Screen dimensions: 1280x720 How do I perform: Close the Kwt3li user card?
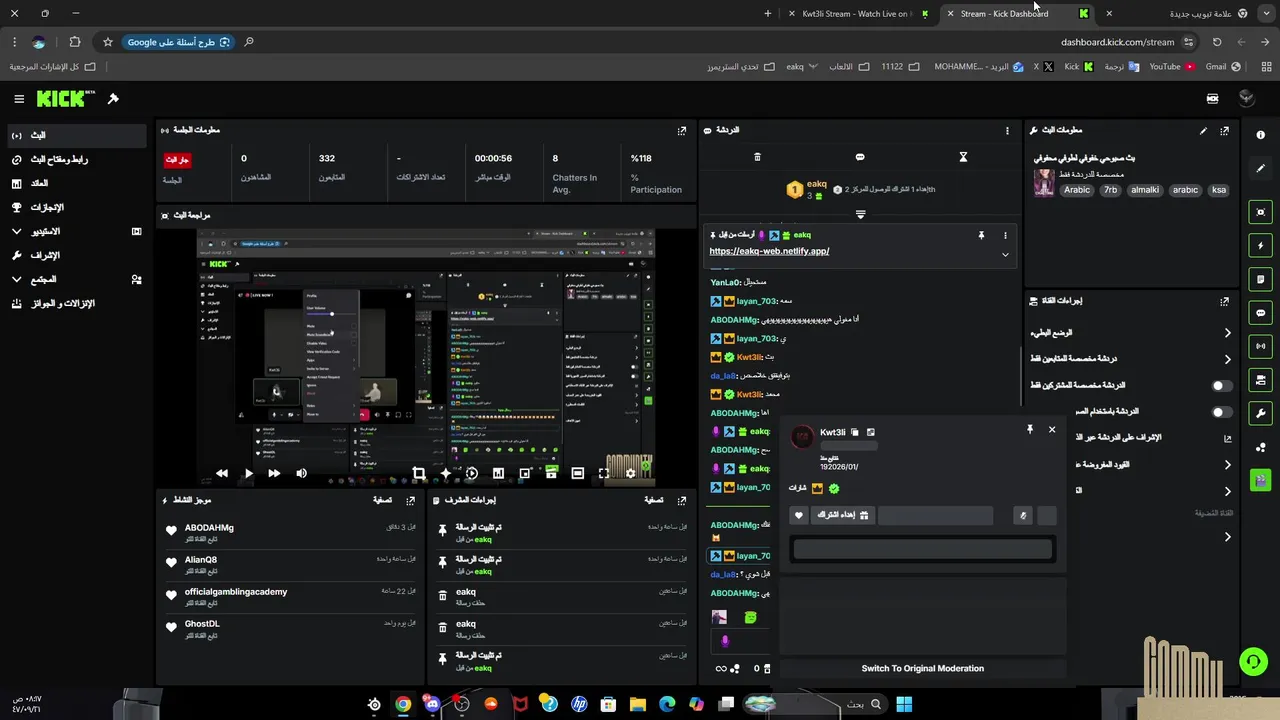coord(1051,429)
